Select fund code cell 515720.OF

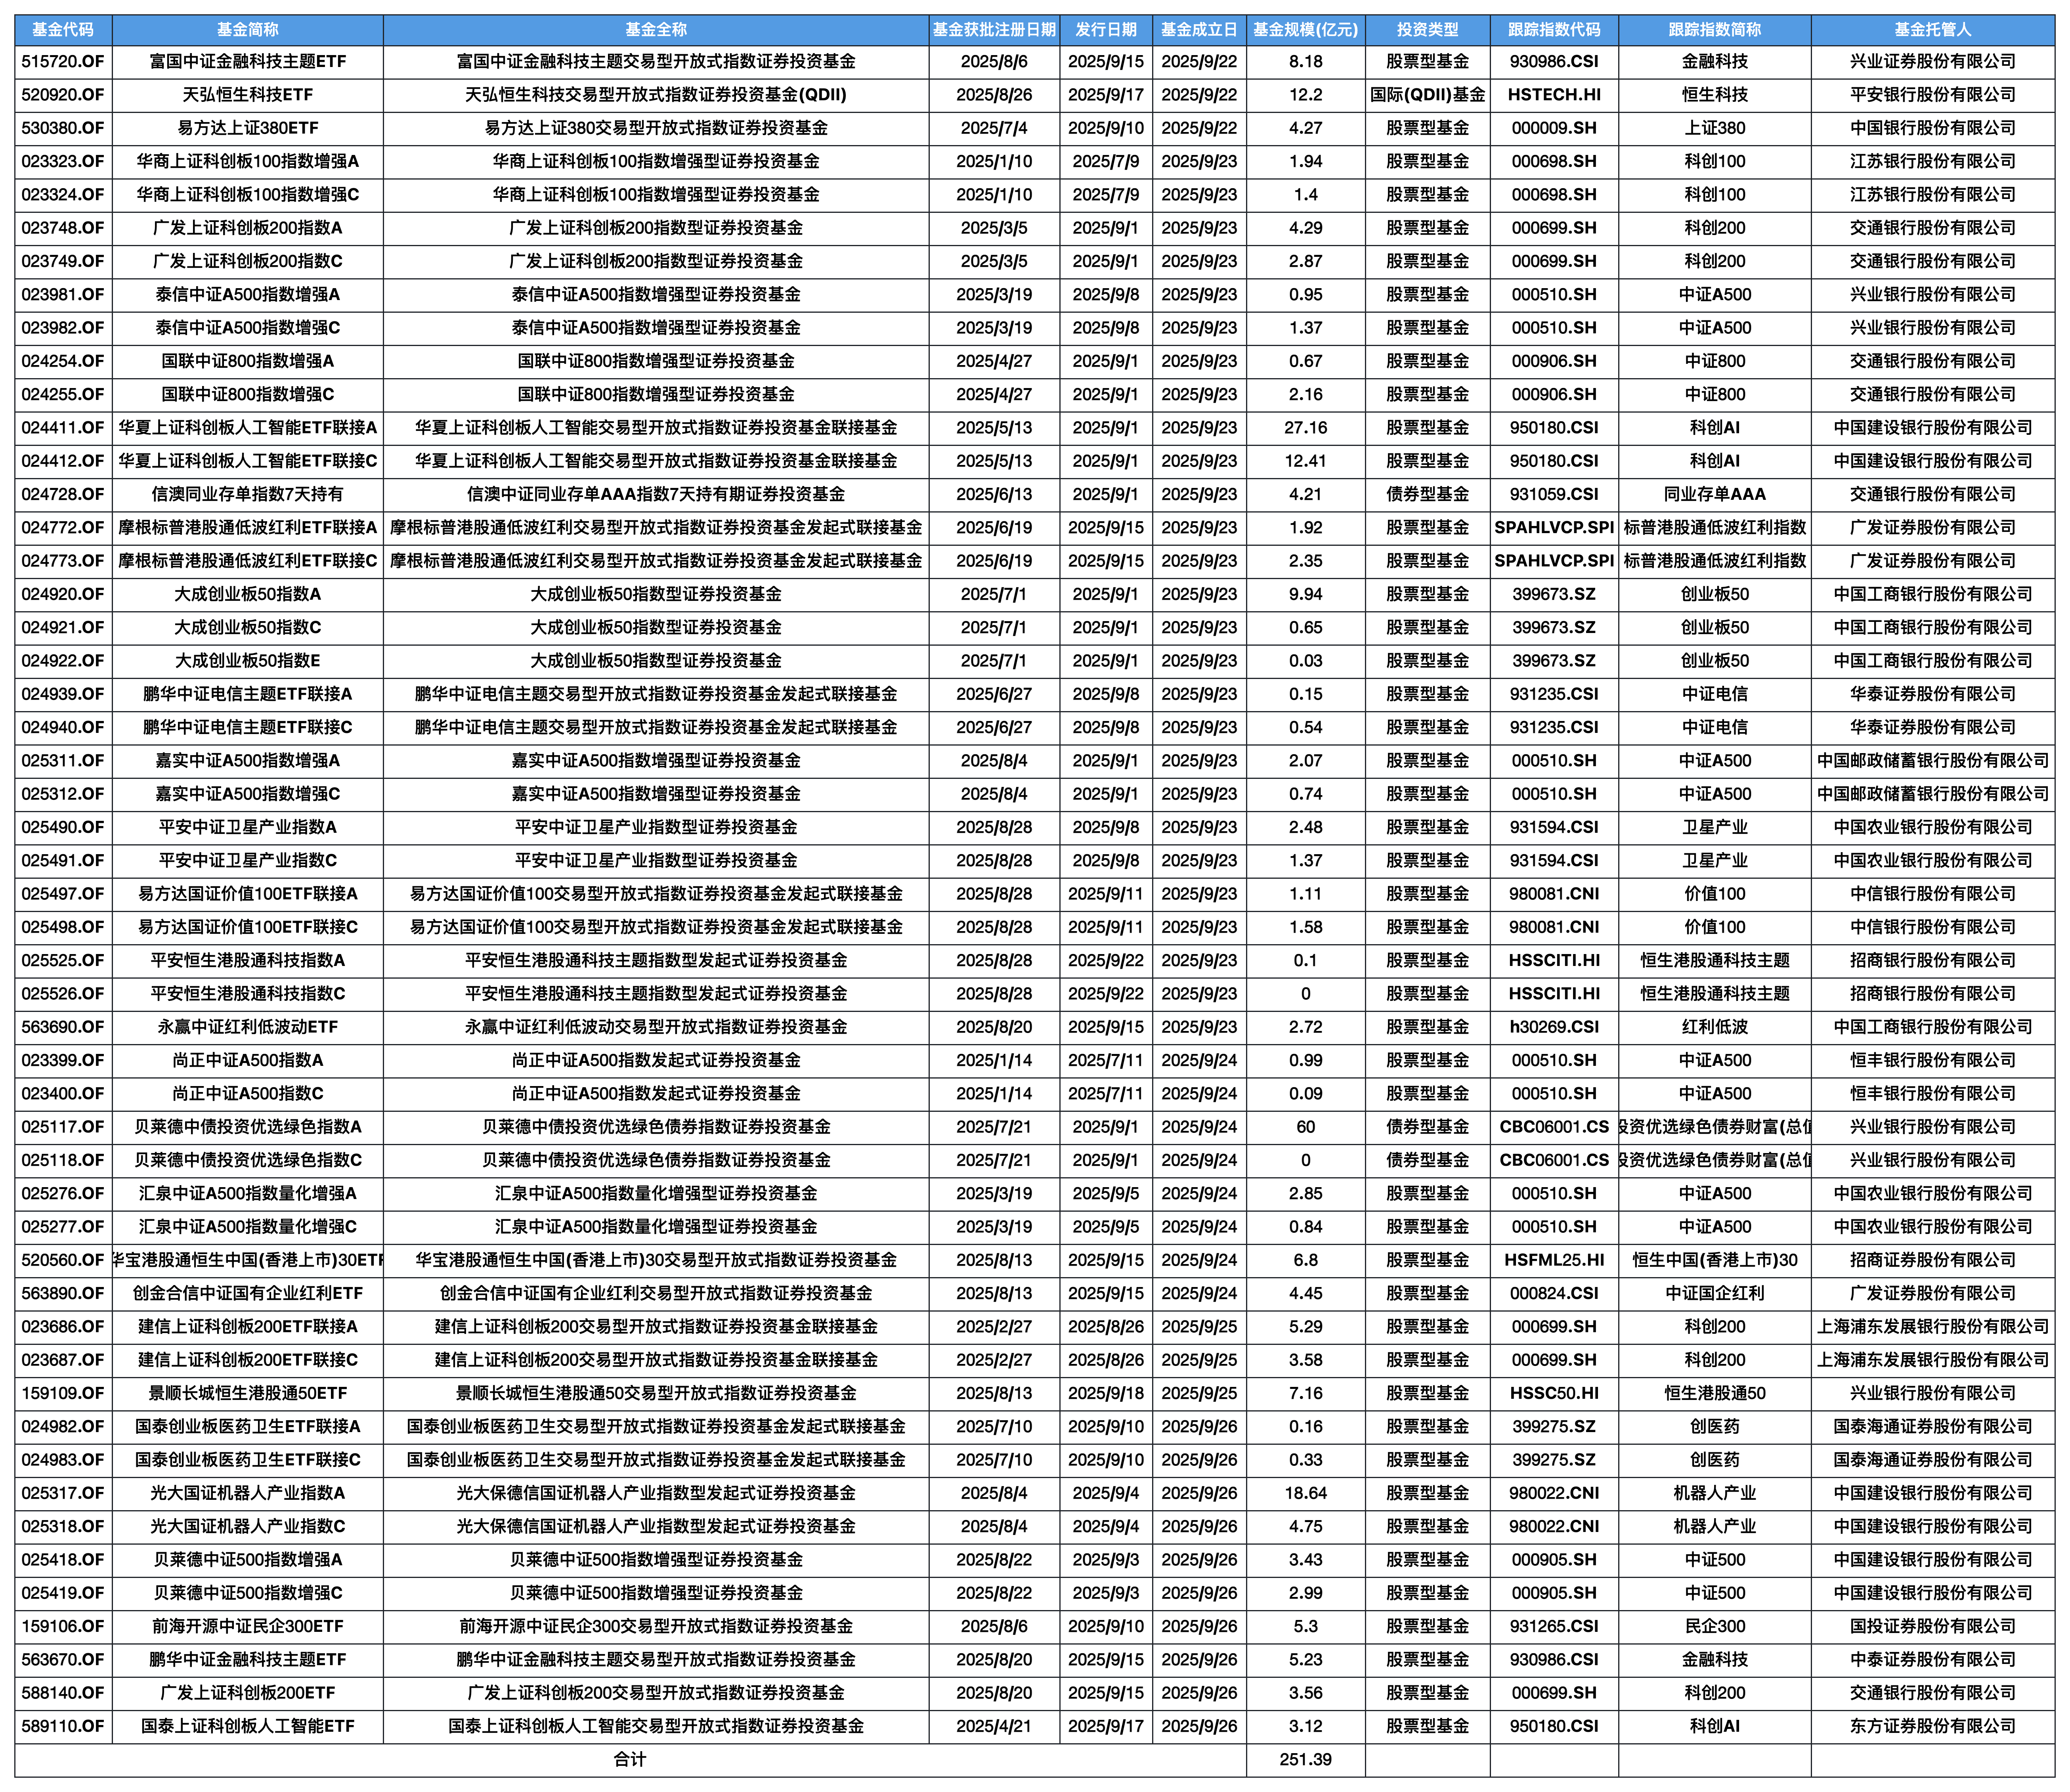[63, 62]
